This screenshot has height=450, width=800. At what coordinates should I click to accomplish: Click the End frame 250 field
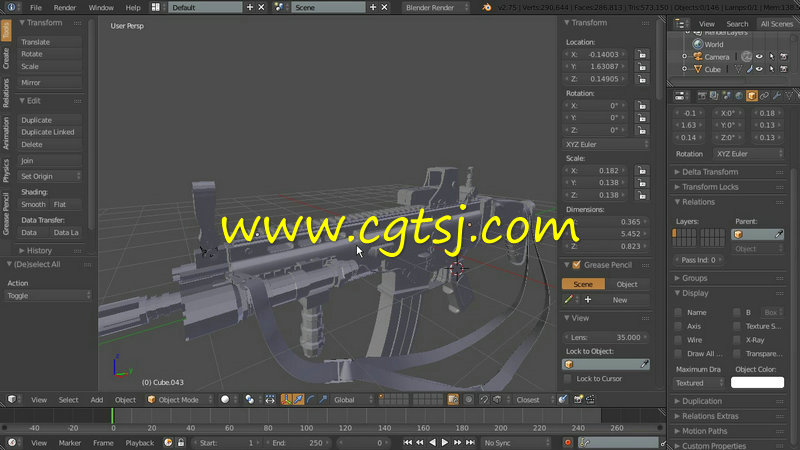[x=299, y=442]
